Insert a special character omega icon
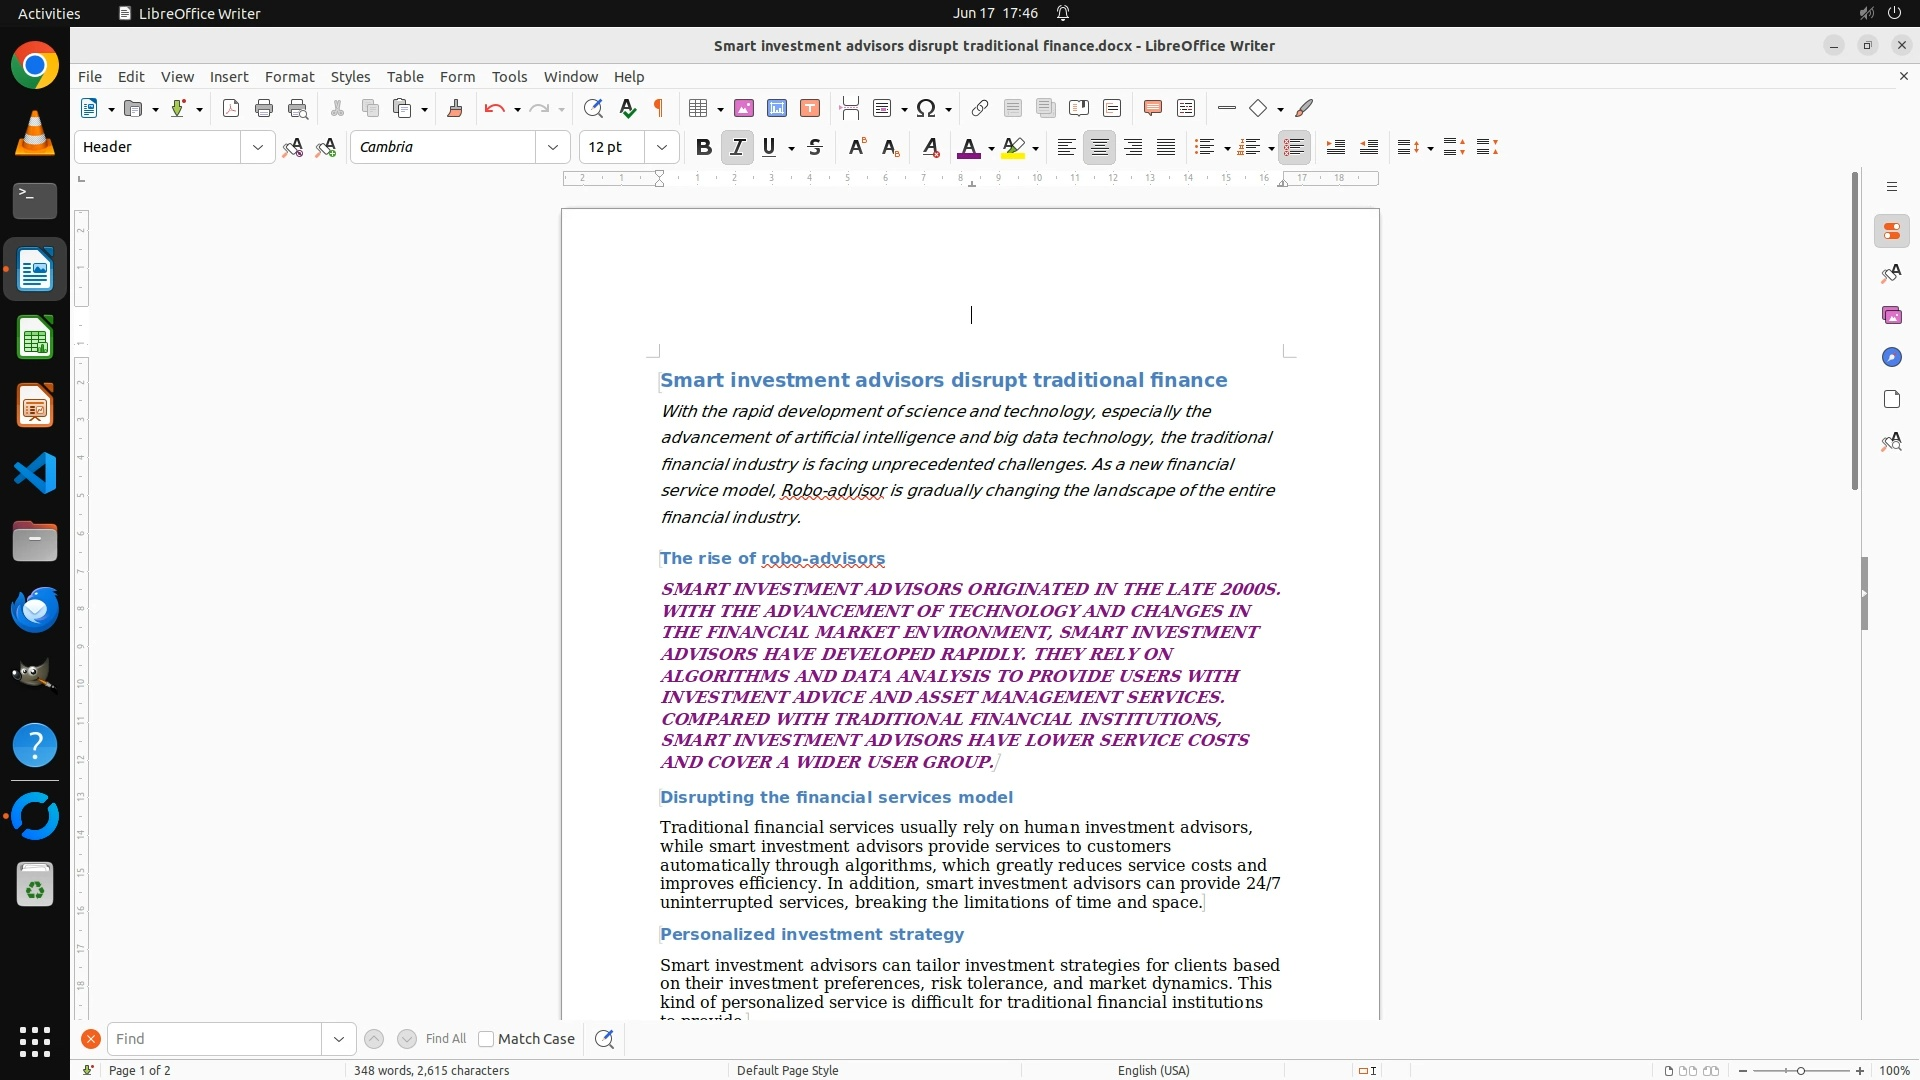 click(x=926, y=108)
